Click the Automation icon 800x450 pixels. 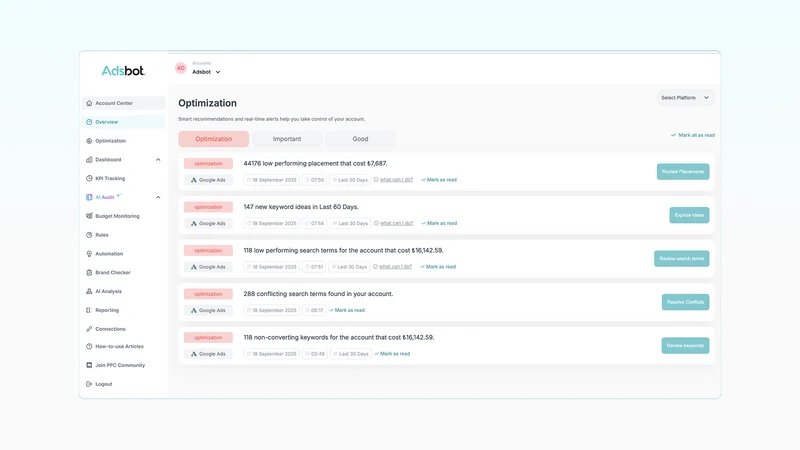89,254
